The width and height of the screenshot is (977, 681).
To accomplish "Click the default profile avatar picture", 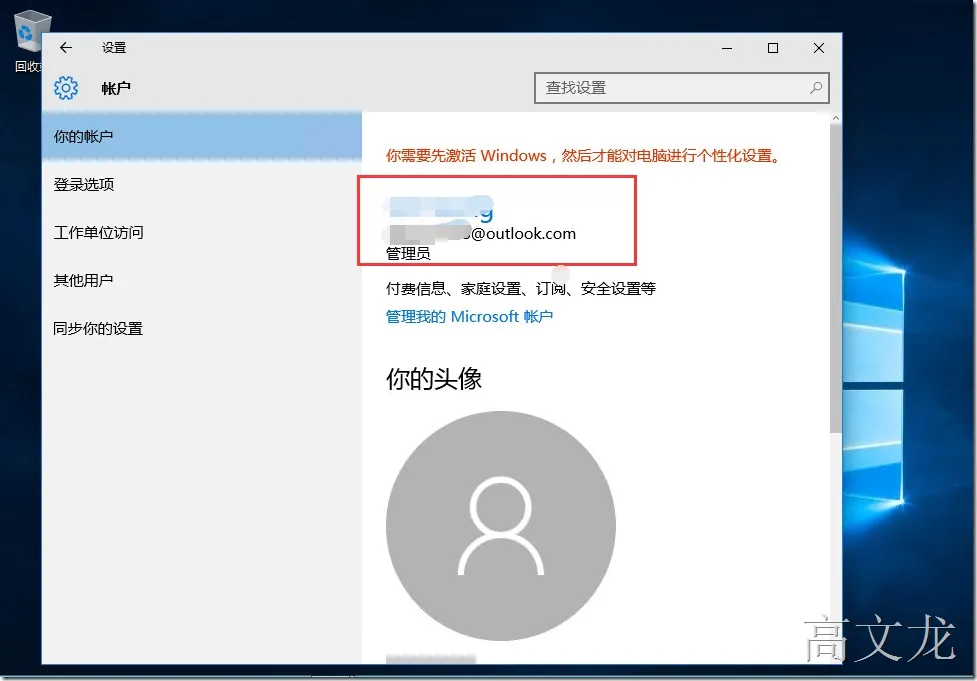I will click(x=501, y=526).
